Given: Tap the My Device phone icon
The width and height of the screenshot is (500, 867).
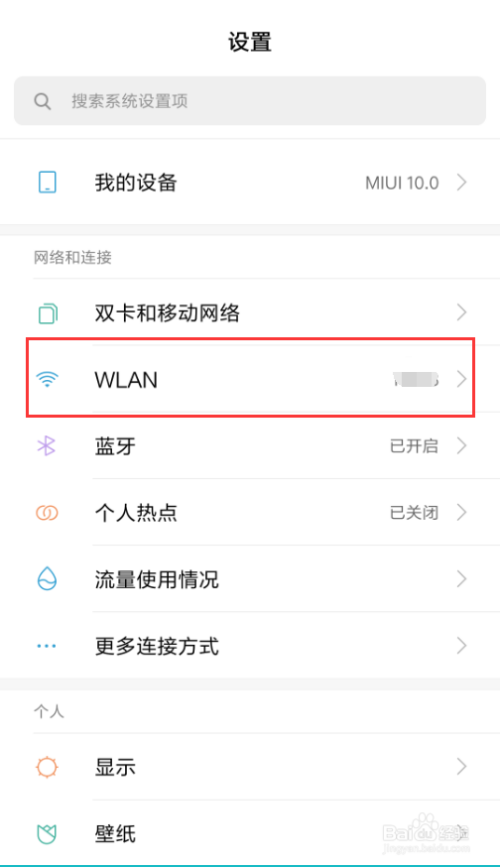Looking at the screenshot, I should coord(47,182).
